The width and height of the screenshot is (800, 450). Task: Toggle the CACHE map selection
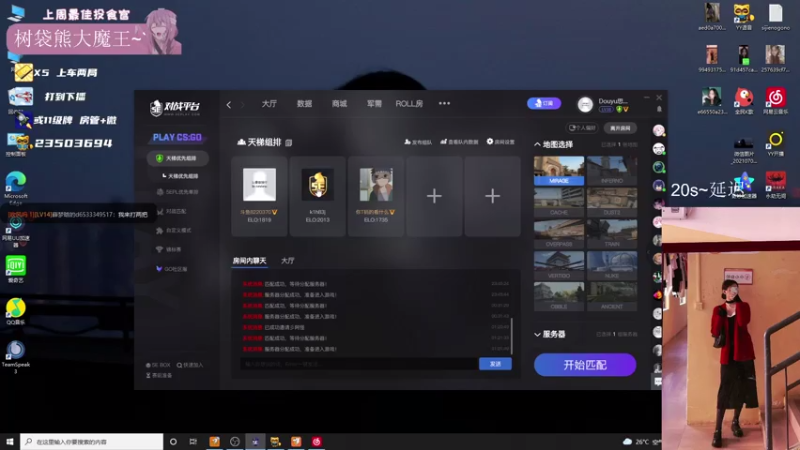[559, 202]
